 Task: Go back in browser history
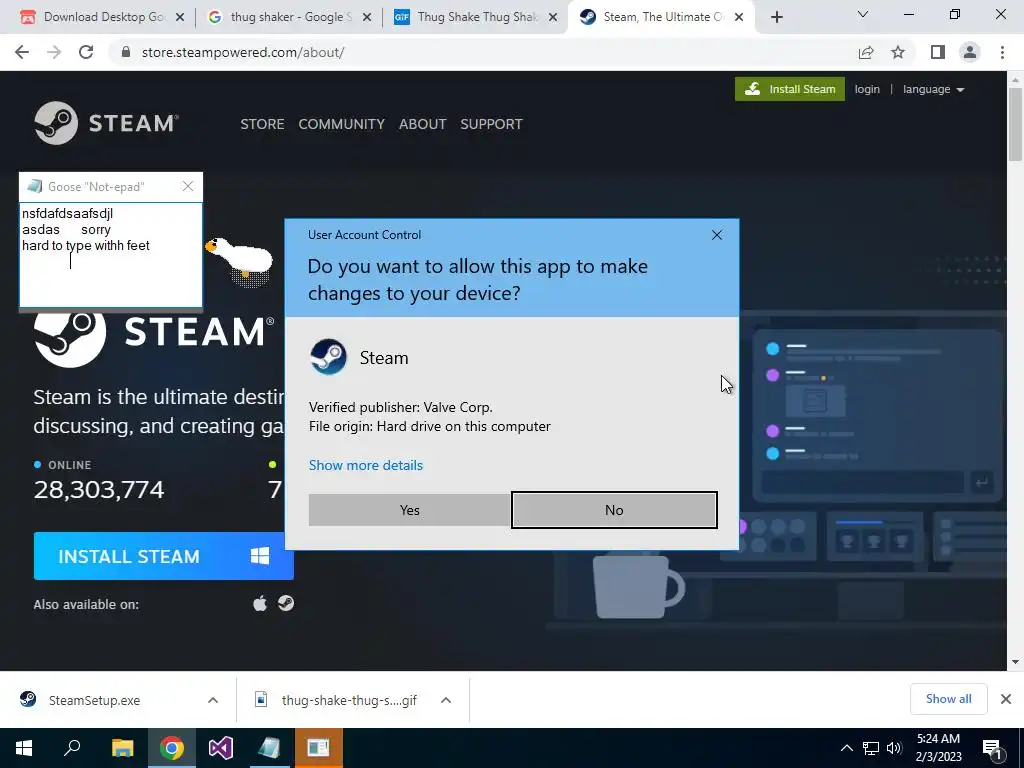click(22, 52)
